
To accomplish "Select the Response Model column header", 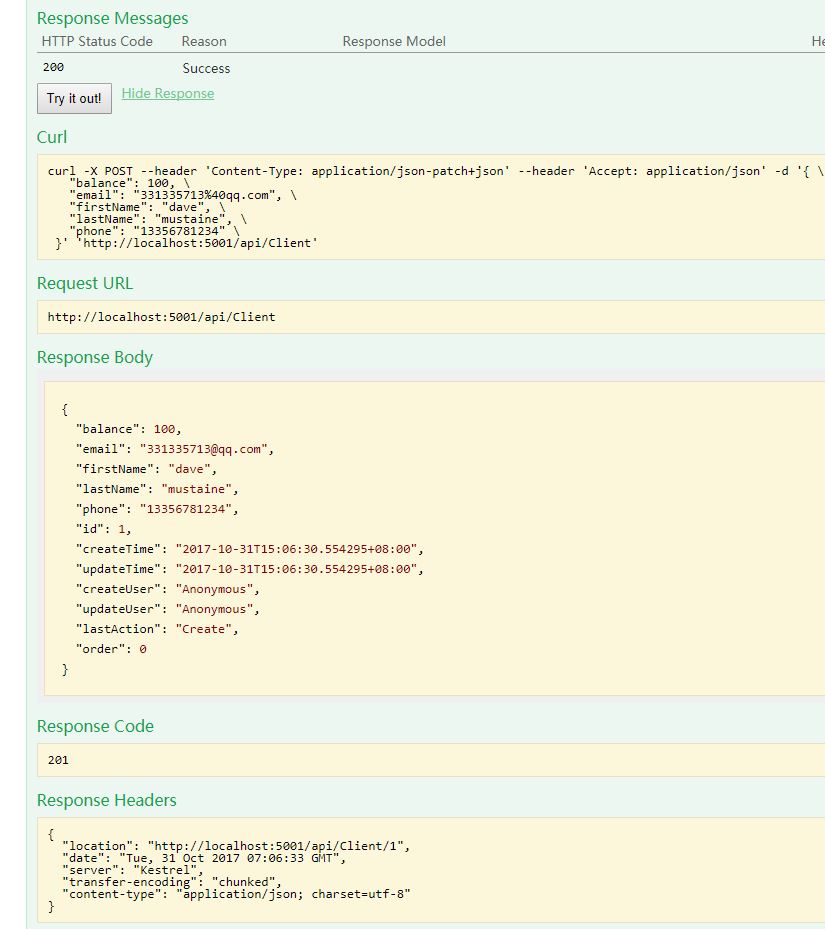I will coord(394,41).
